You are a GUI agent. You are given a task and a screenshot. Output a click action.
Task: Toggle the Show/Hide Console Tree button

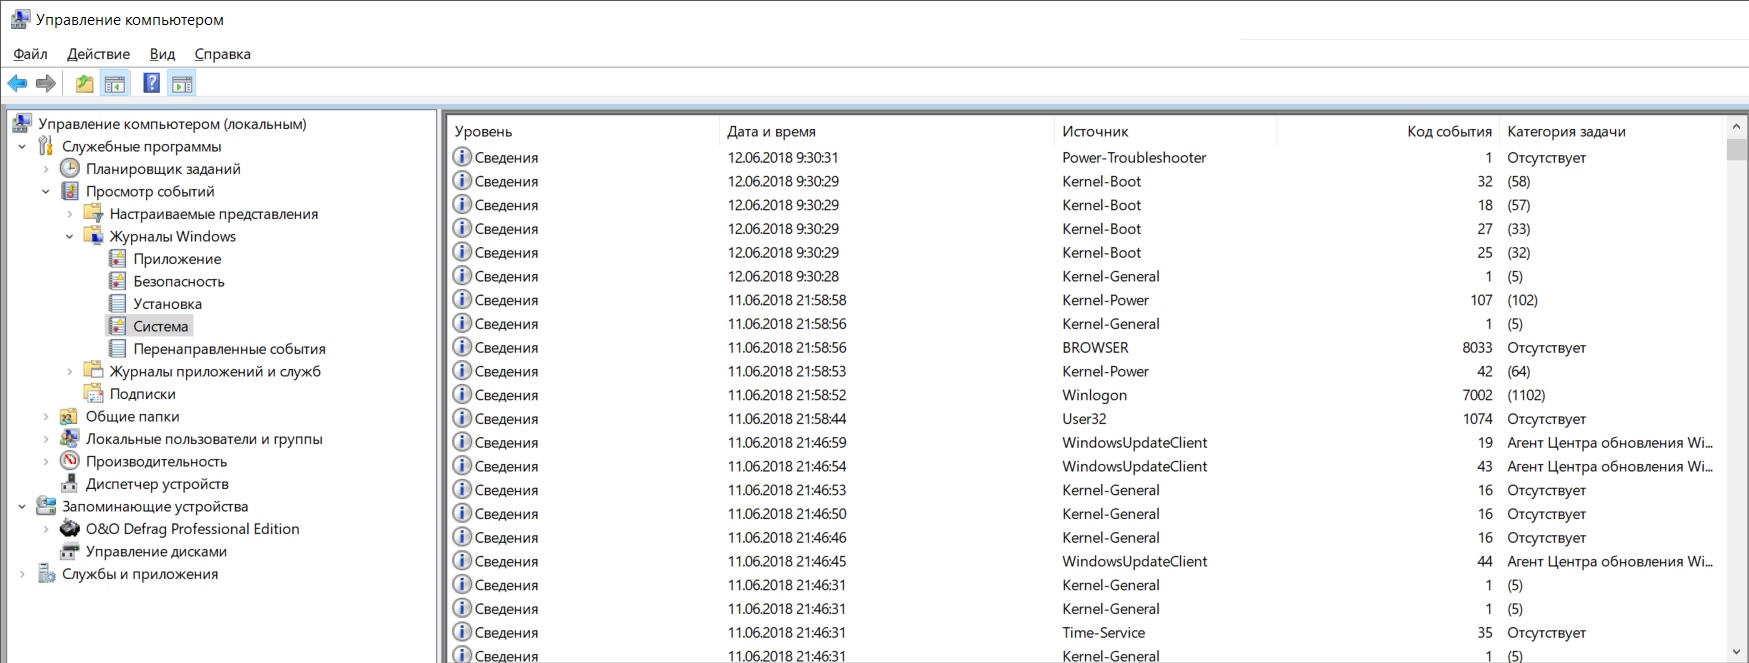coord(116,84)
